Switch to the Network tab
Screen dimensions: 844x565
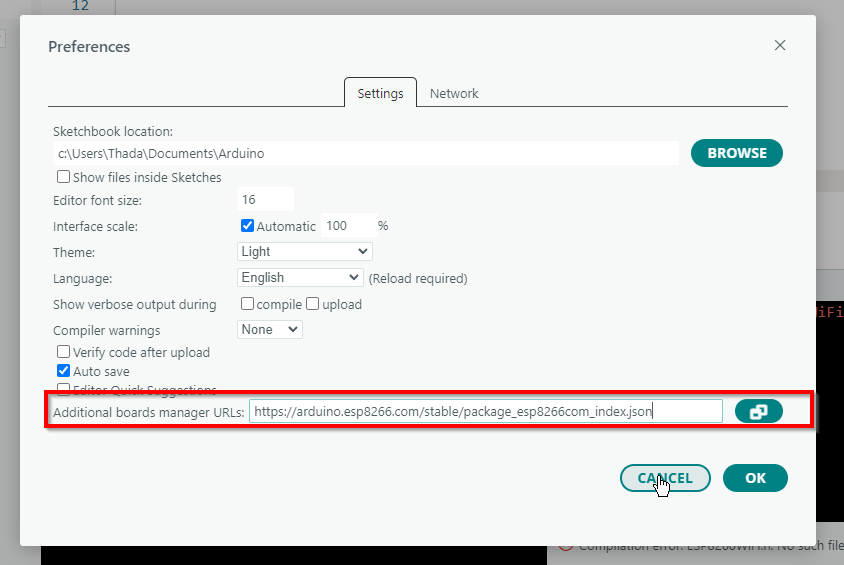[454, 93]
